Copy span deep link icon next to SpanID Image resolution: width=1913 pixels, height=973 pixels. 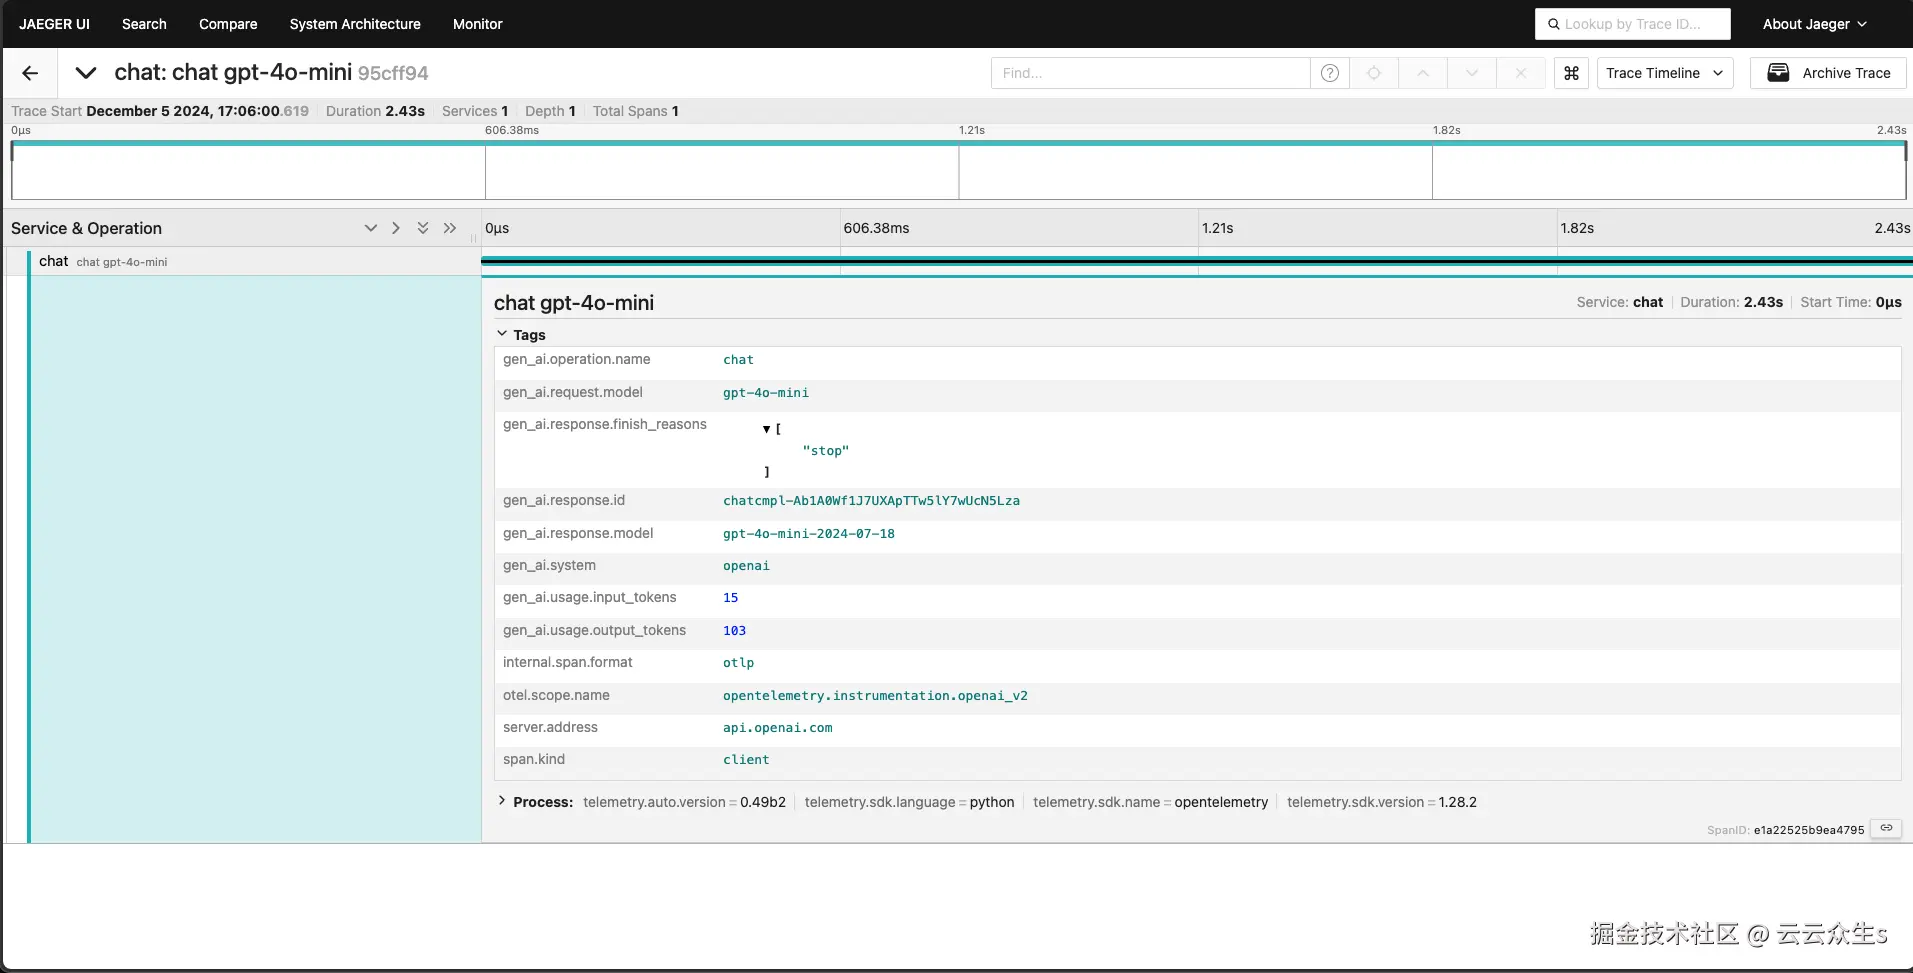pos(1886,829)
